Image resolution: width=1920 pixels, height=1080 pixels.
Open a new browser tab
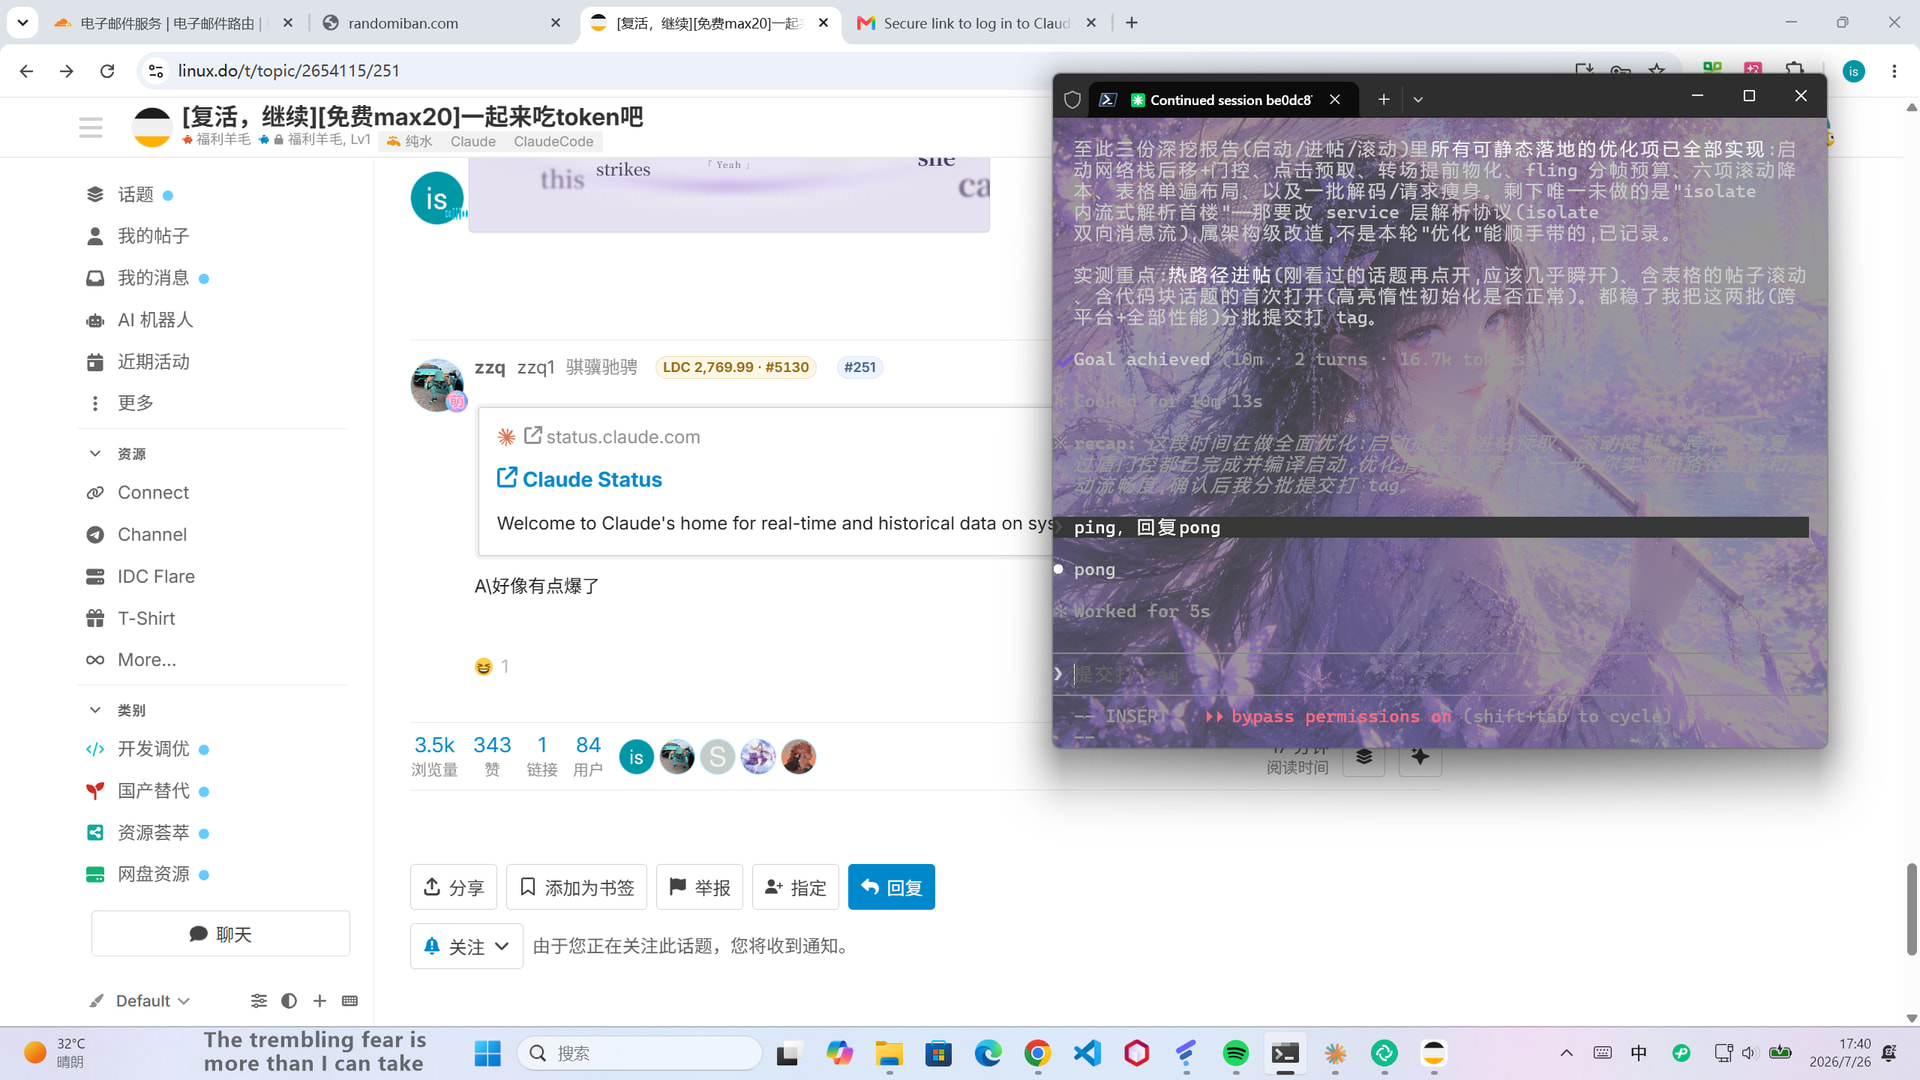click(x=1132, y=23)
